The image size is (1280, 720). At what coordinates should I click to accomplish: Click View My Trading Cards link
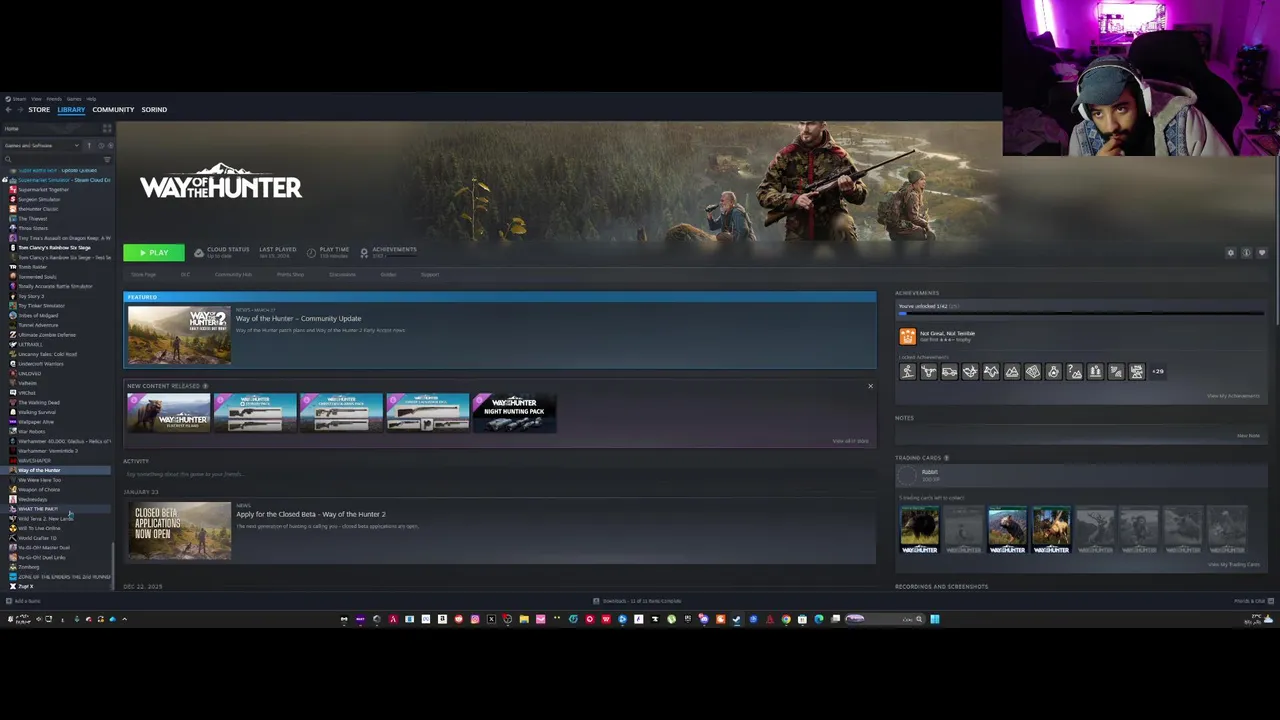click(x=1233, y=565)
